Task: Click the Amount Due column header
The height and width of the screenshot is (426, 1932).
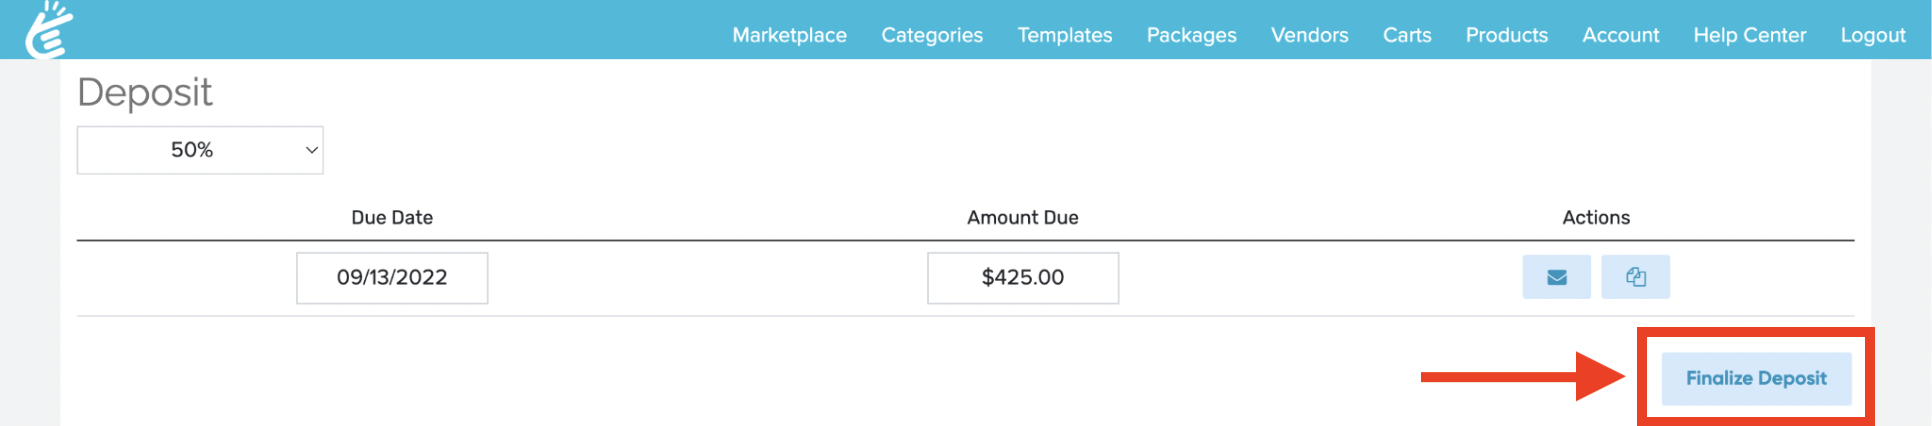Action: [1022, 218]
